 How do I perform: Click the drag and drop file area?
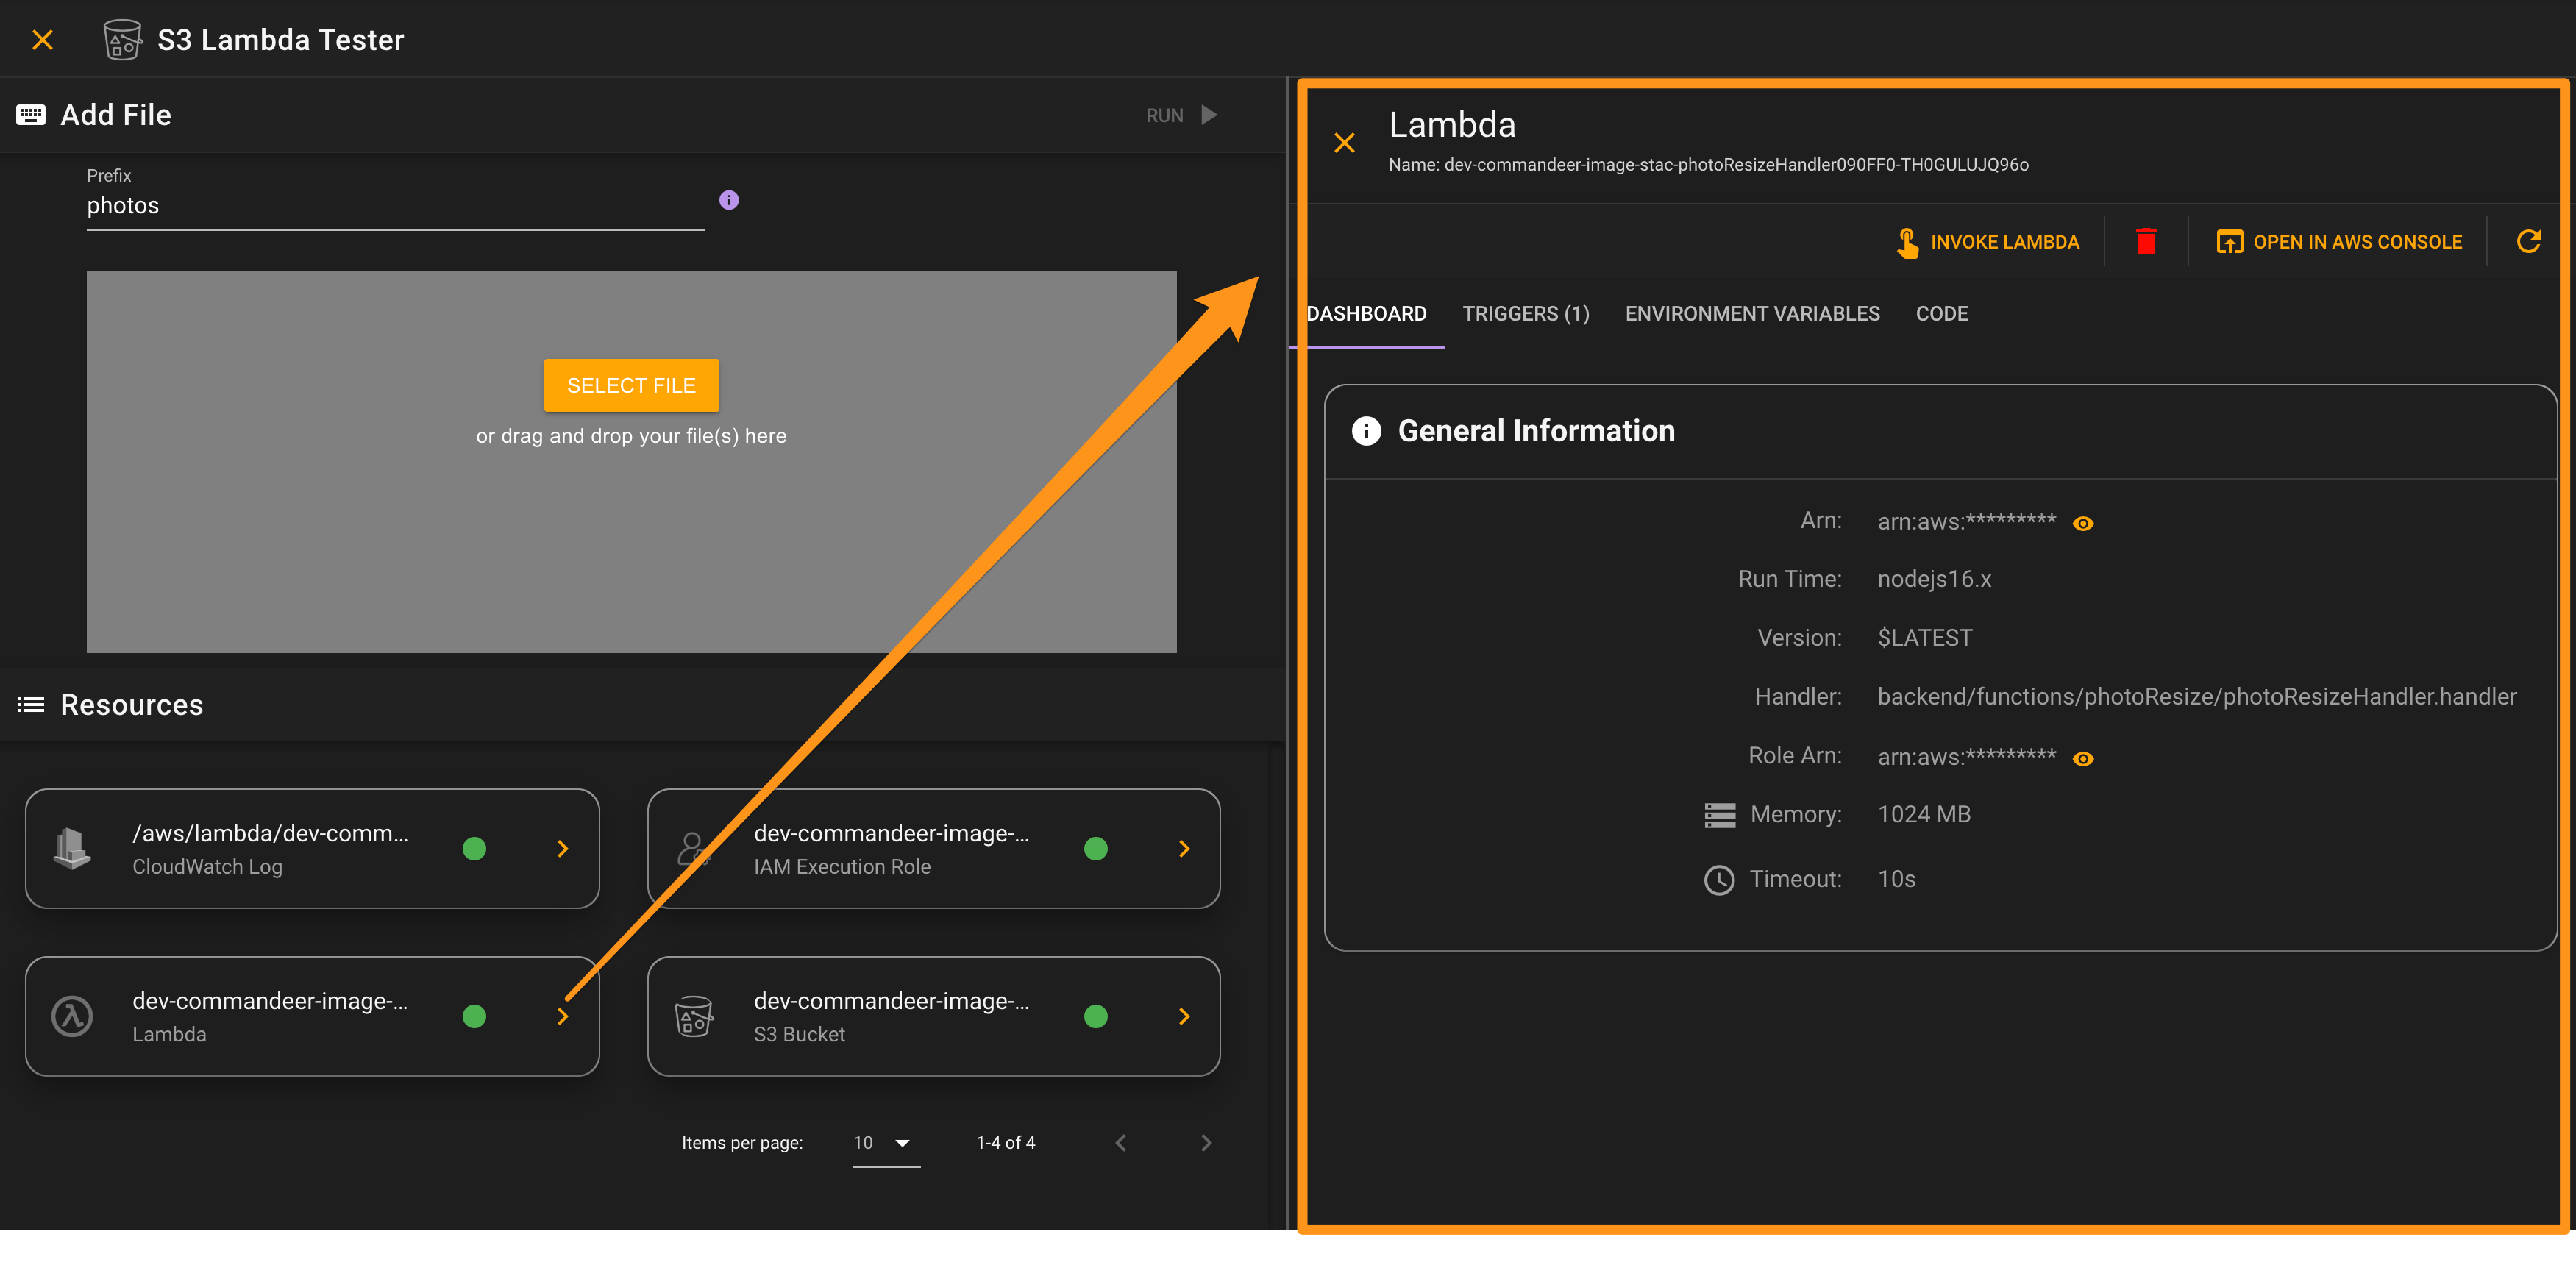pos(631,461)
